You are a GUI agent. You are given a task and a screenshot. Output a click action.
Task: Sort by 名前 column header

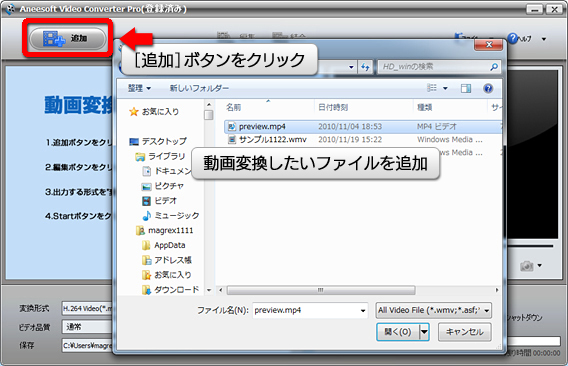tap(233, 107)
